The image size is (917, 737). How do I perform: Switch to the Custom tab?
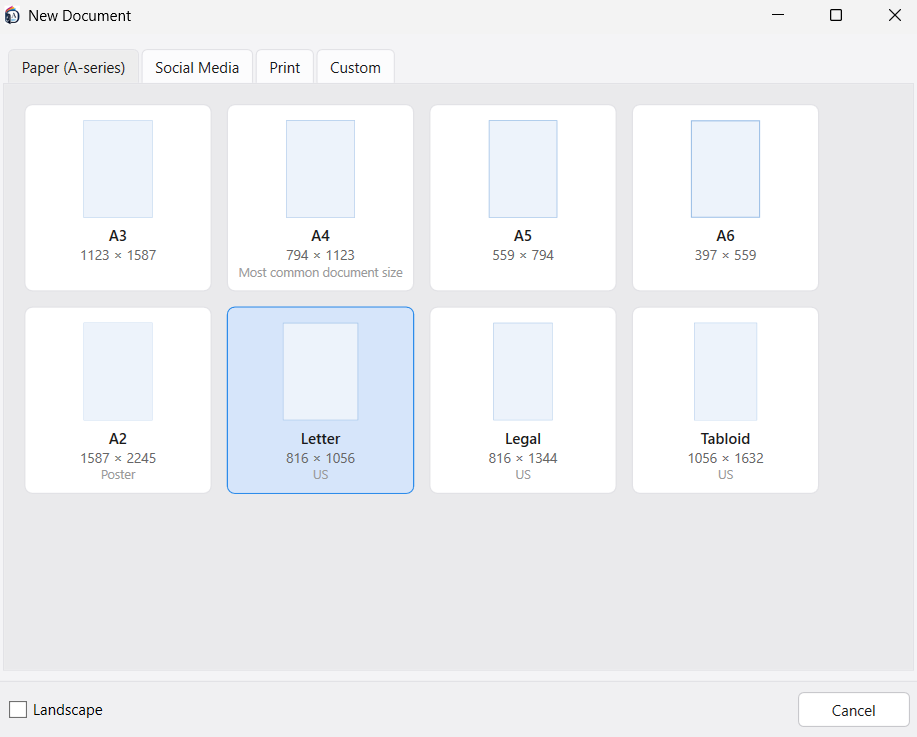(x=356, y=67)
